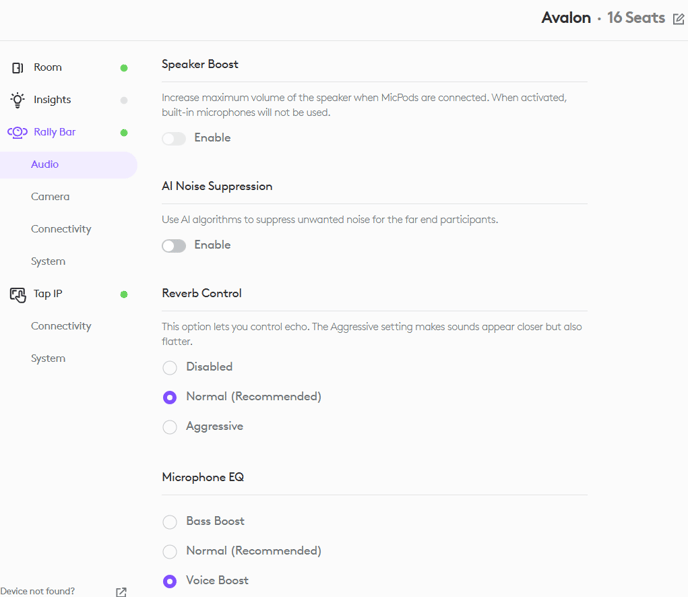The height and width of the screenshot is (597, 688).
Task: Click the Rally Bar device icon
Action: point(17,132)
